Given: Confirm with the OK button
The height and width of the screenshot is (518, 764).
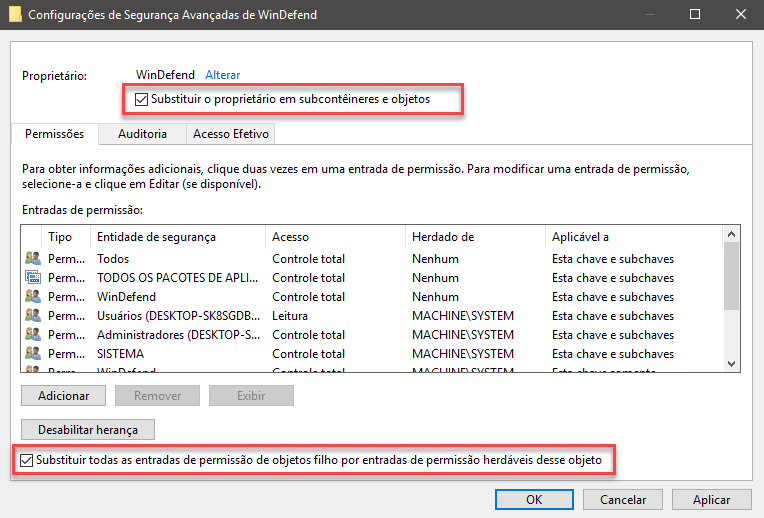Looking at the screenshot, I should click(534, 499).
